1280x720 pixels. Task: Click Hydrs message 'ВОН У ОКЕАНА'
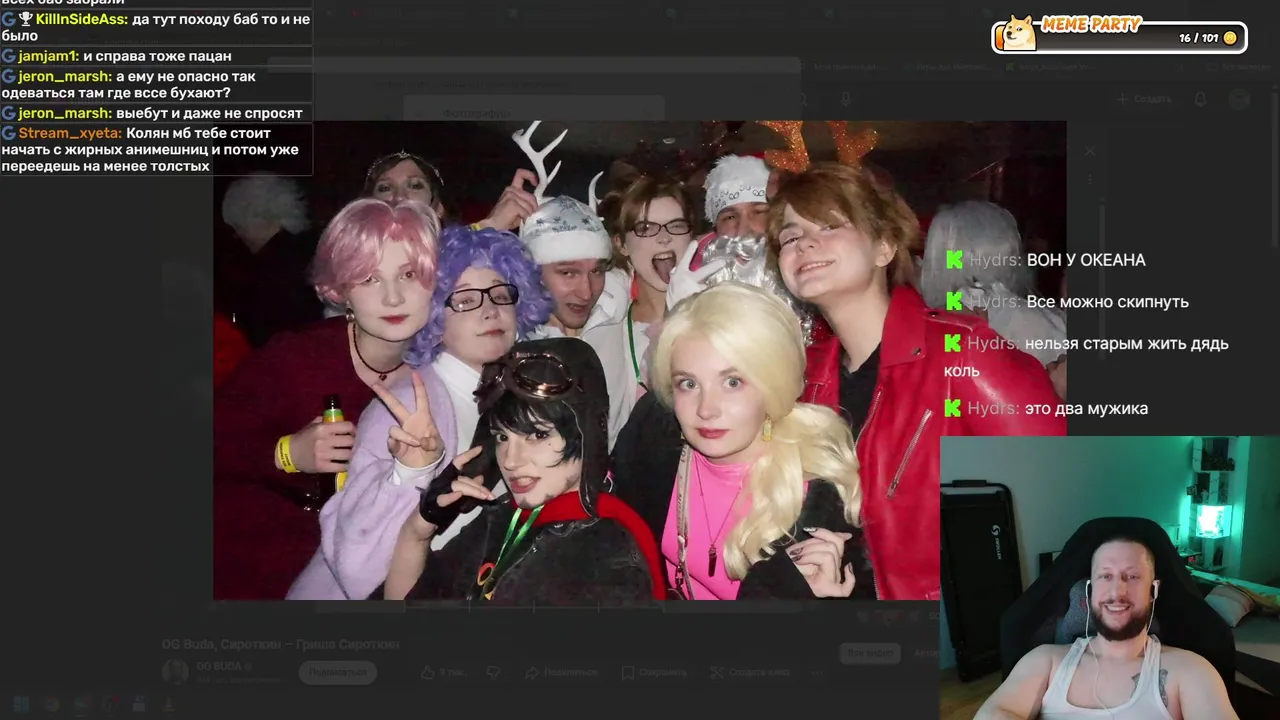pyautogui.click(x=1086, y=260)
